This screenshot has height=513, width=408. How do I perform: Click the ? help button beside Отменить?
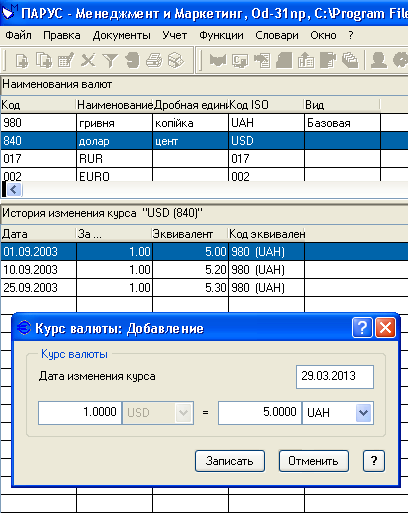pos(374,461)
